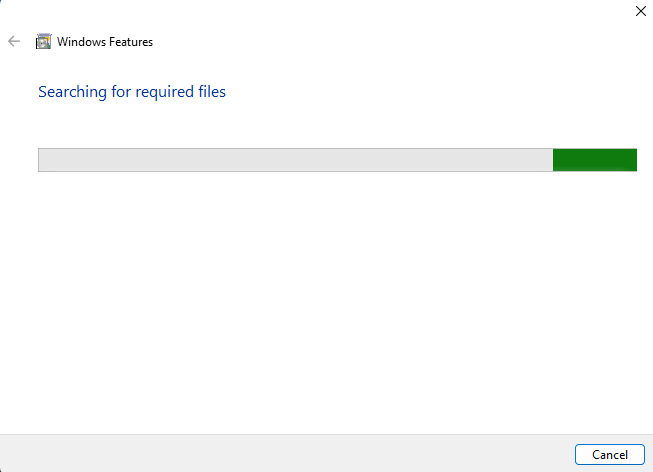Image resolution: width=653 pixels, height=472 pixels.
Task: Go back using the back arrow
Action: (14, 42)
